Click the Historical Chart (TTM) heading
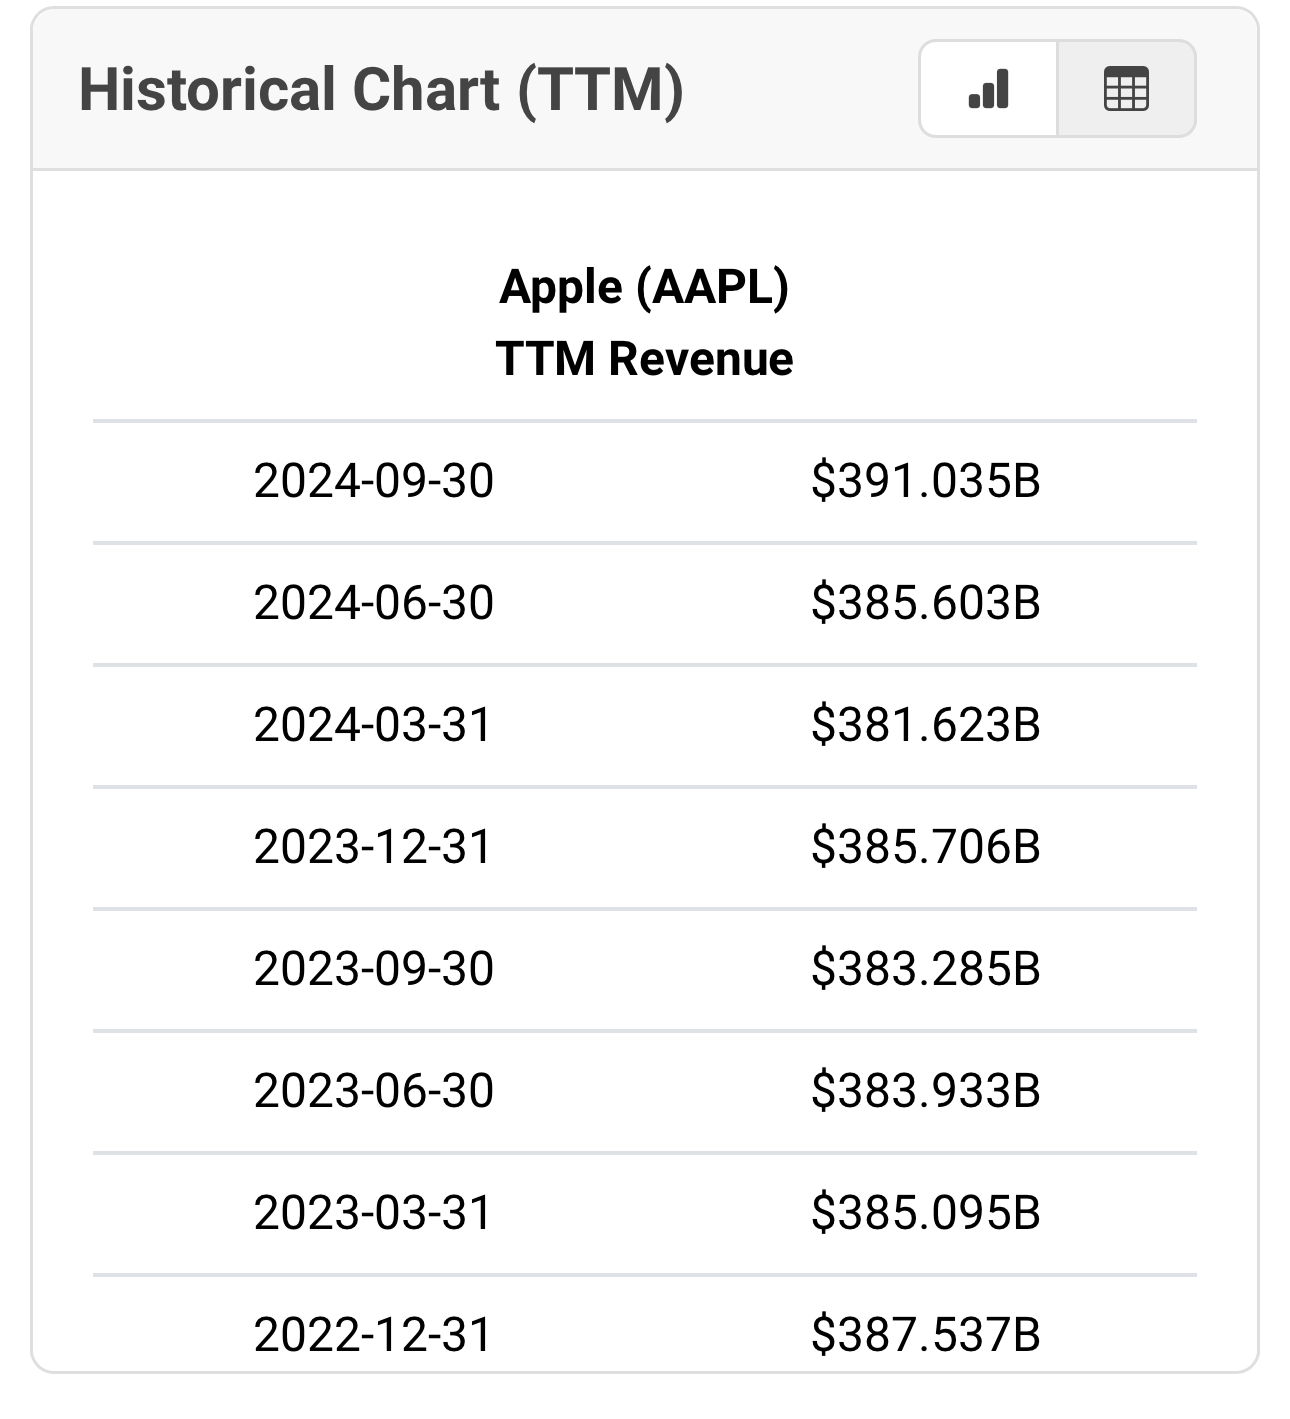The width and height of the screenshot is (1290, 1419). click(381, 89)
